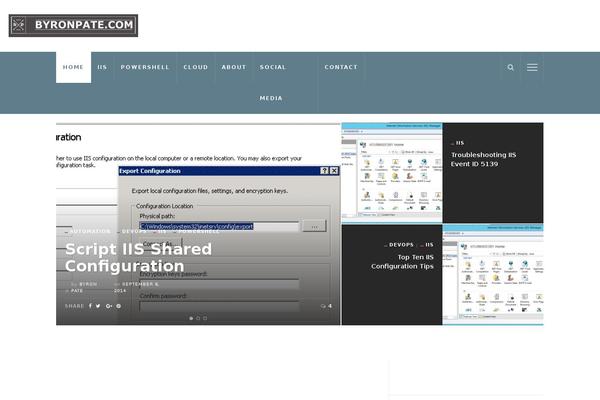
Task: Share post on Twitter
Action: 98,306
